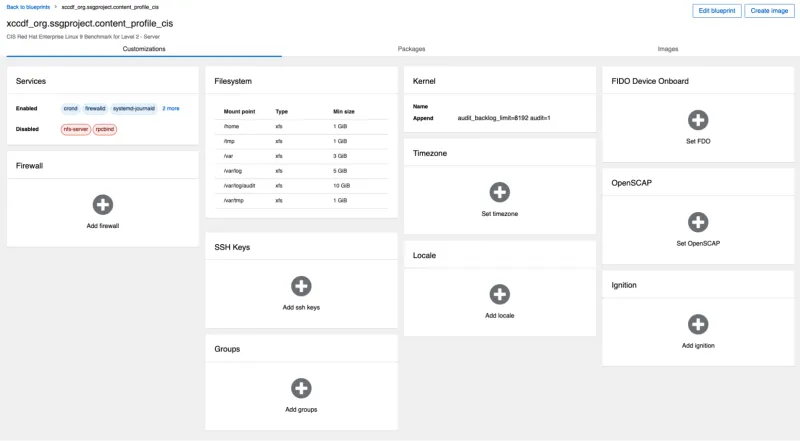Click the Set timezone plus icon

tap(499, 192)
